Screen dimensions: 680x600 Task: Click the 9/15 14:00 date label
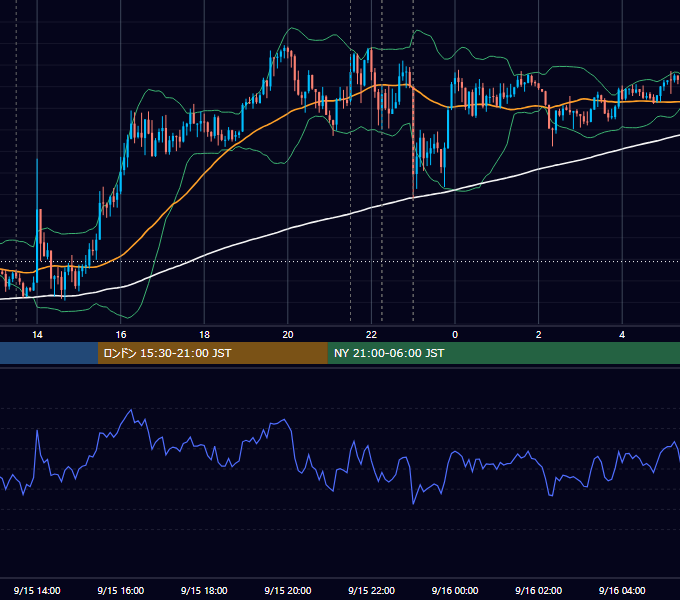37,590
